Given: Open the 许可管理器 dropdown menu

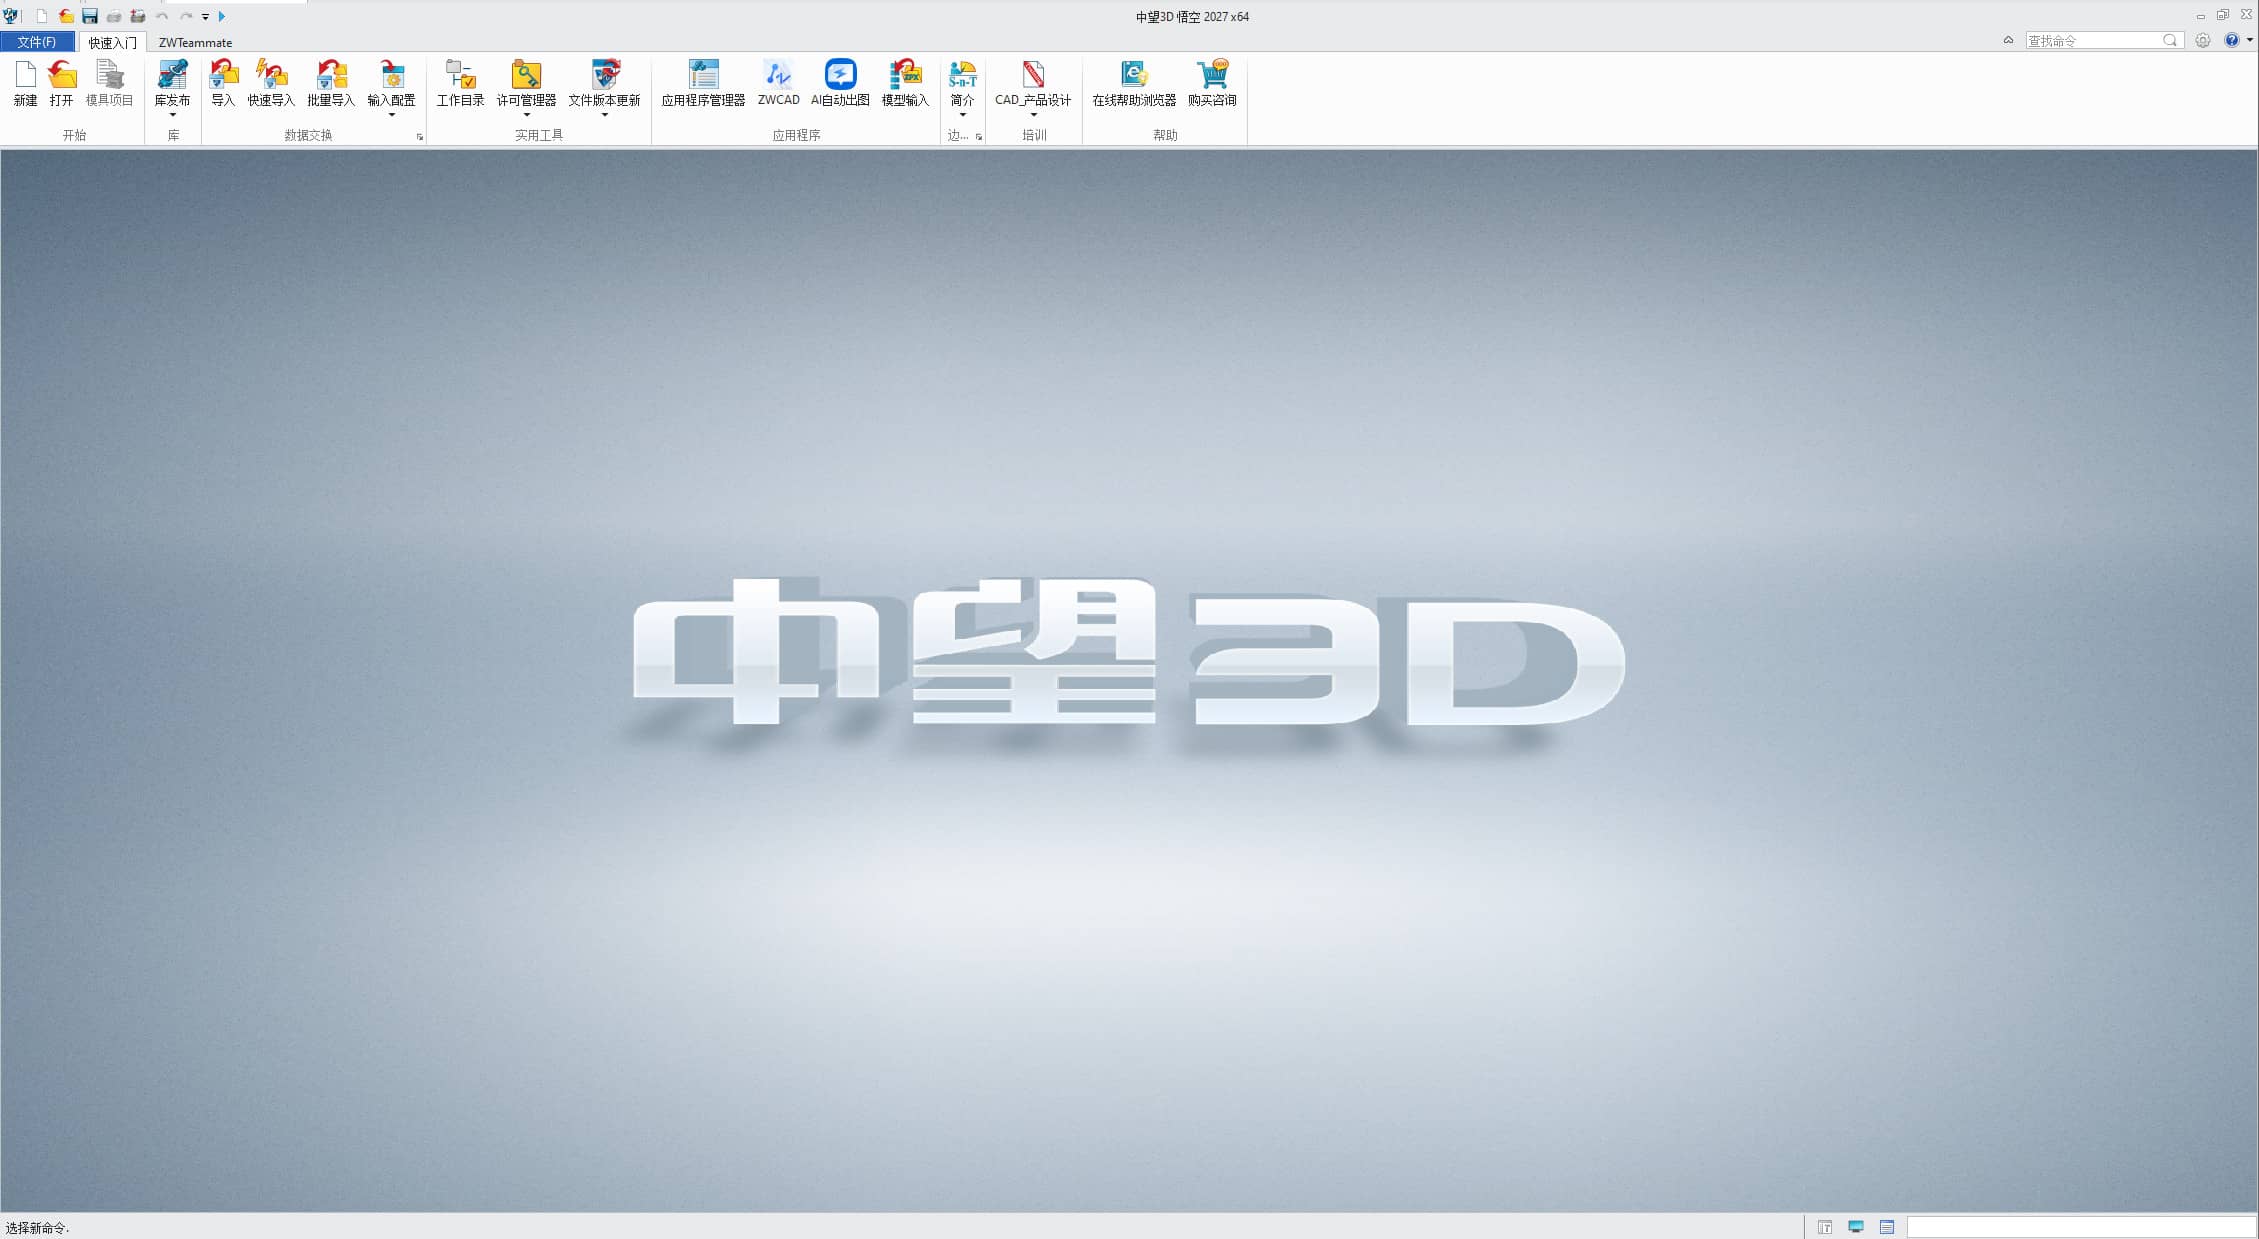Looking at the screenshot, I should coord(526,115).
